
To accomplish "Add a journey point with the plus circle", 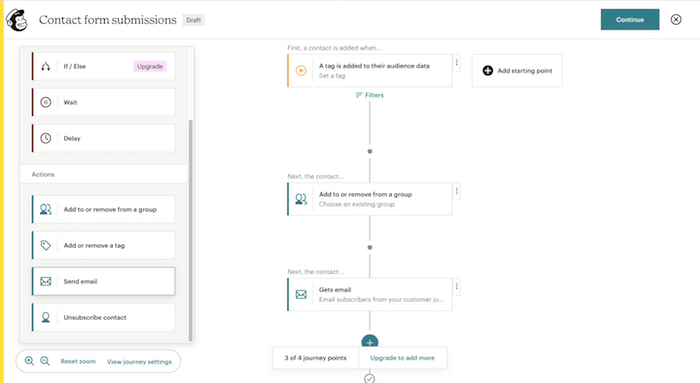I will tap(370, 341).
